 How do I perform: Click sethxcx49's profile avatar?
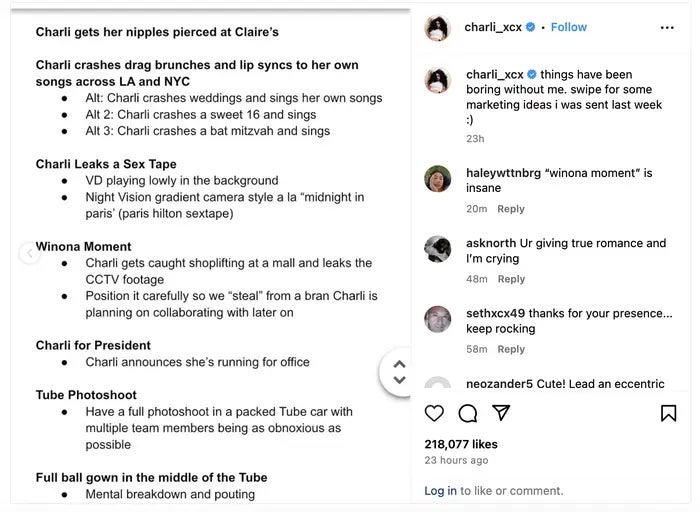tap(437, 319)
